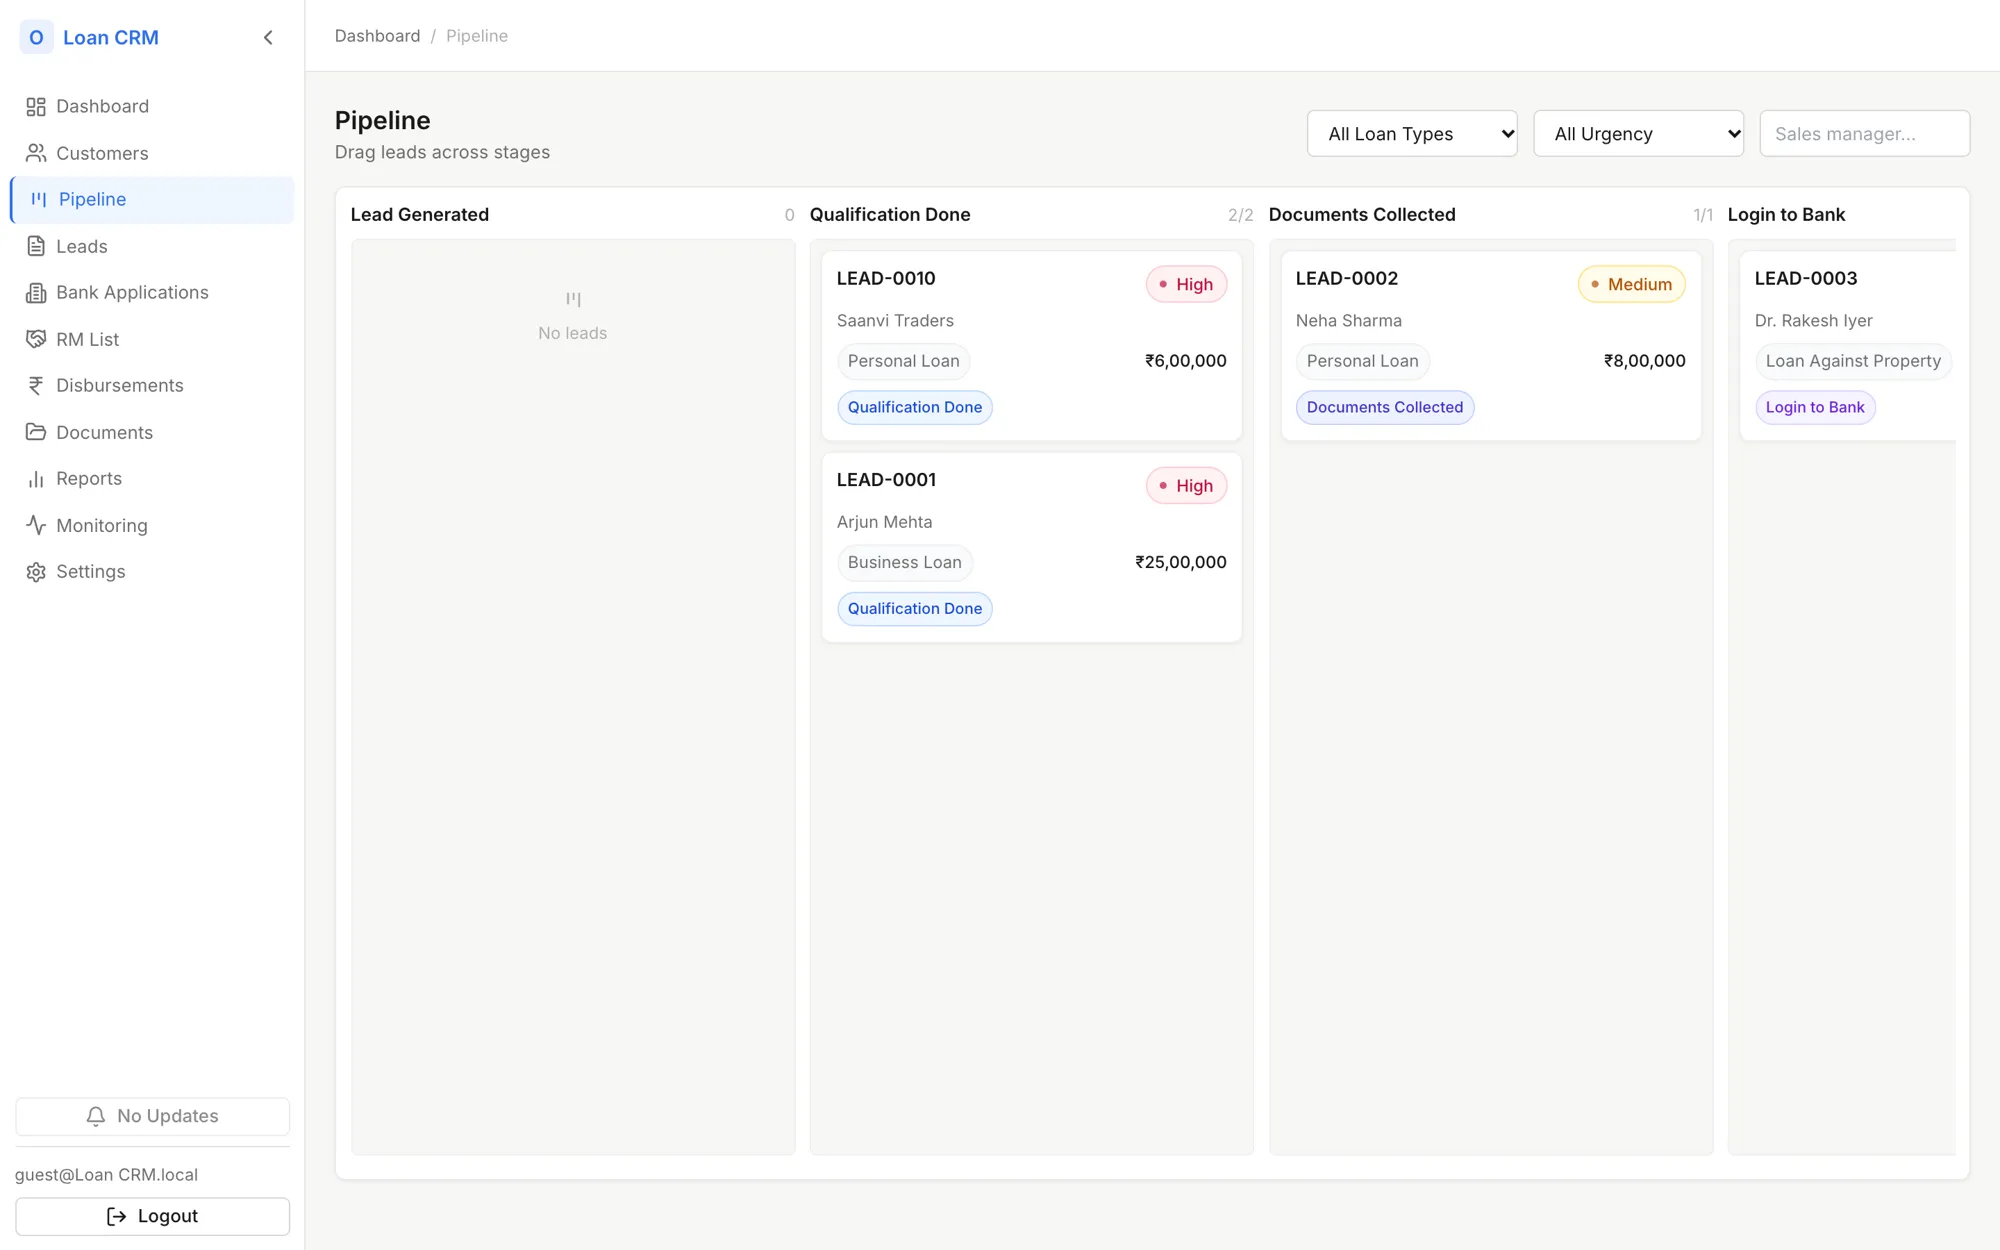
Task: Click guest@Loan CRM.local account text
Action: pyautogui.click(x=106, y=1174)
